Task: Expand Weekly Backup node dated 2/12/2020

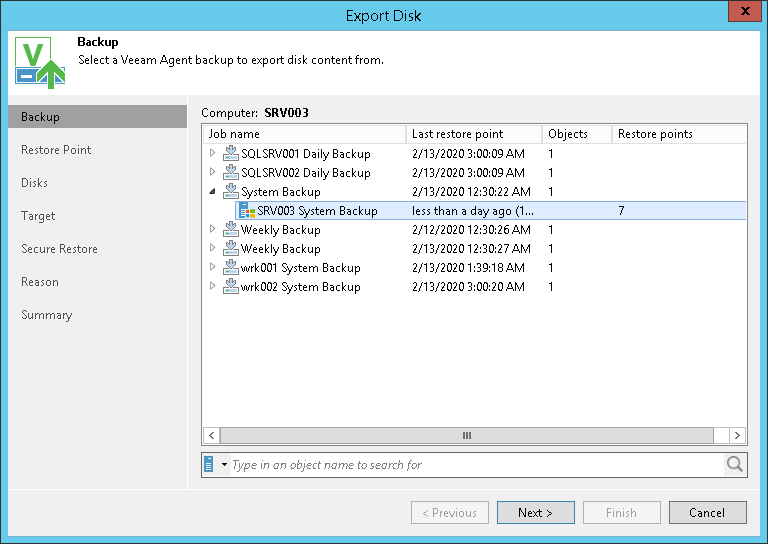Action: (212, 229)
